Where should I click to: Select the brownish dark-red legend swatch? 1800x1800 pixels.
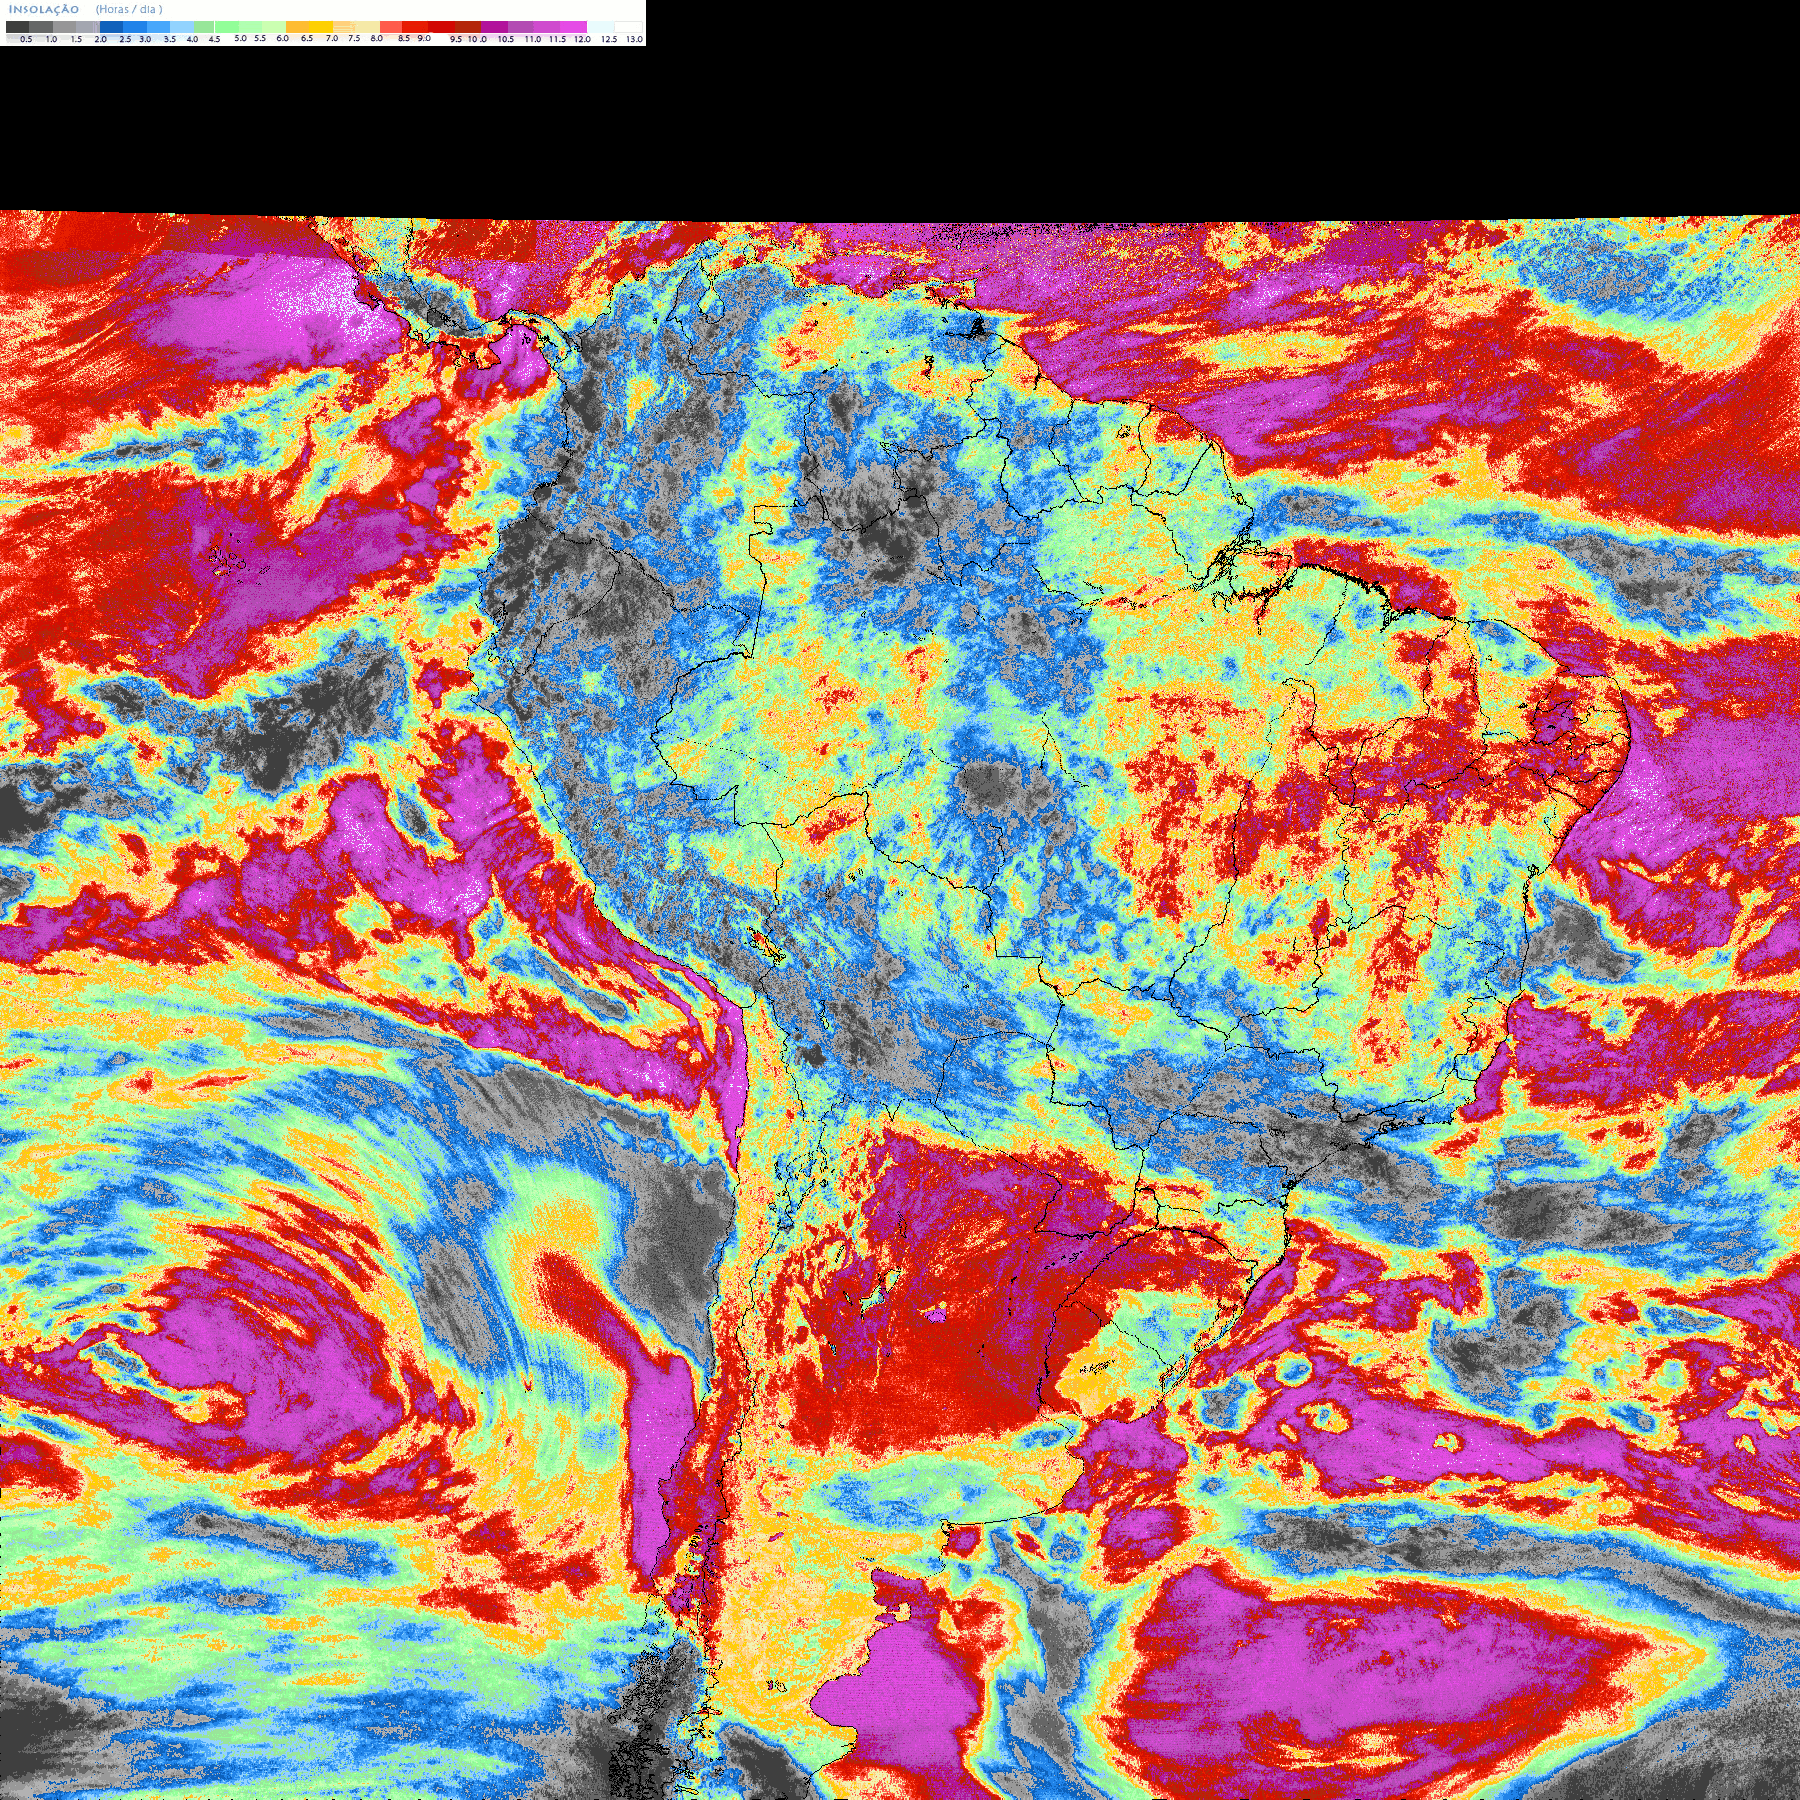[468, 27]
